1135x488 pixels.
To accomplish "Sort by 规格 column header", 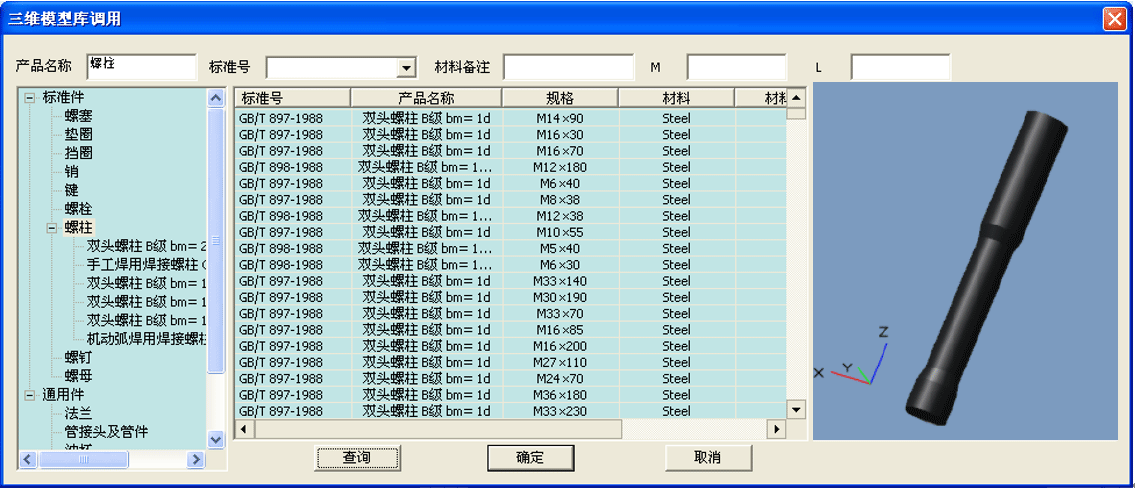I will click(x=560, y=98).
